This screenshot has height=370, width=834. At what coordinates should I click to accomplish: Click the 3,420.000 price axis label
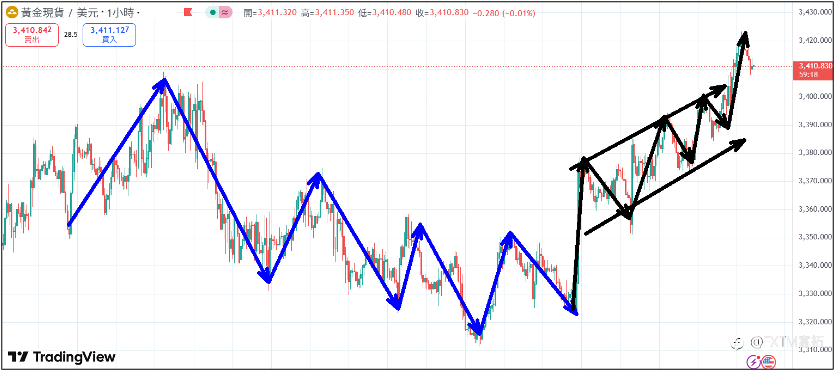(815, 40)
